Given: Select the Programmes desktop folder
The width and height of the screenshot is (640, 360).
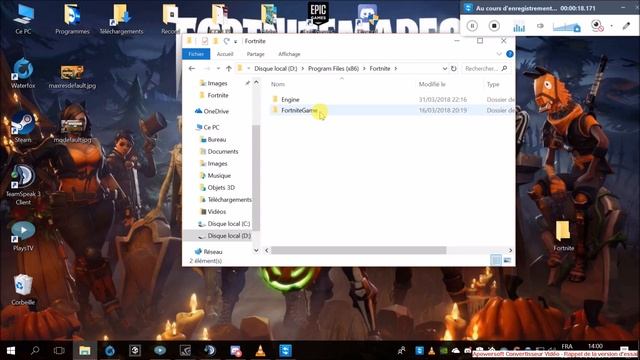Looking at the screenshot, I should click(x=72, y=20).
